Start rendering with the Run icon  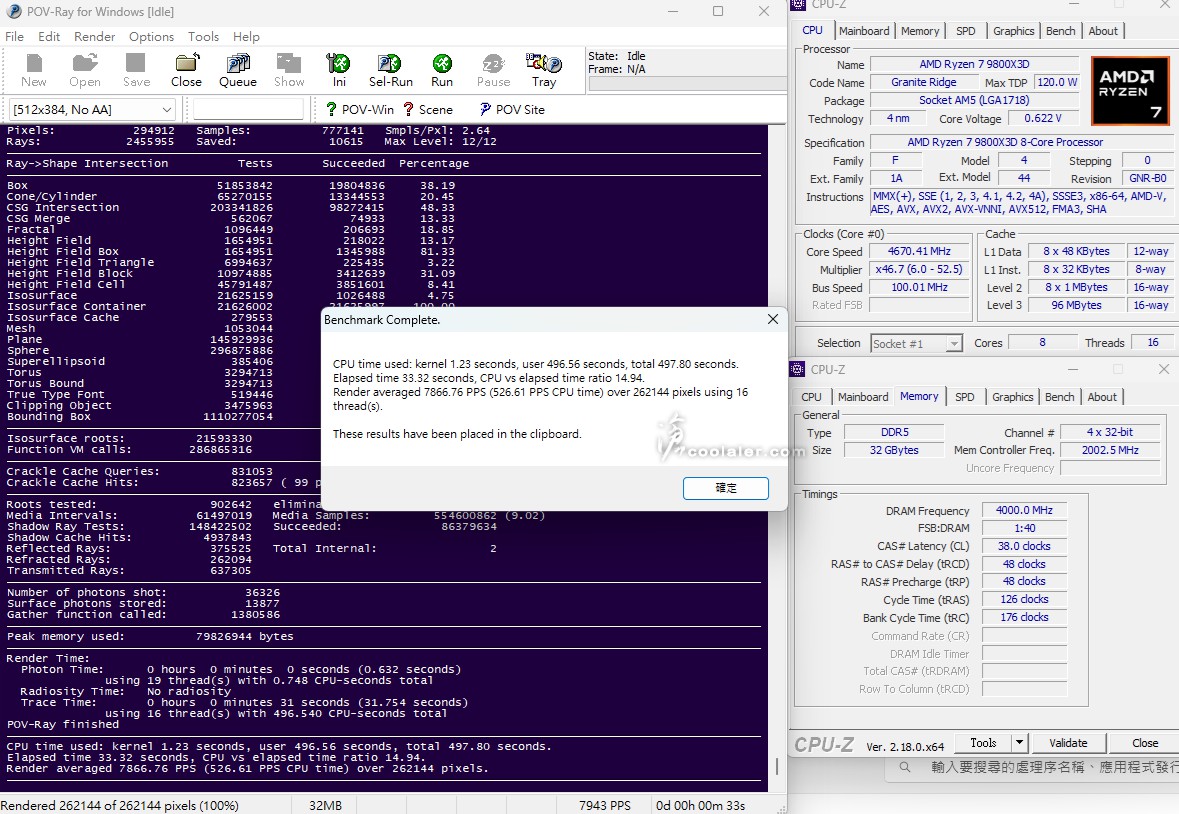(442, 70)
